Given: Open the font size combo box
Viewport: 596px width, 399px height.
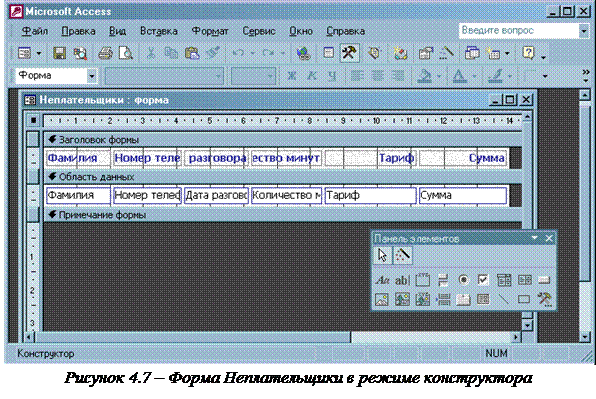Looking at the screenshot, I should (x=253, y=76).
